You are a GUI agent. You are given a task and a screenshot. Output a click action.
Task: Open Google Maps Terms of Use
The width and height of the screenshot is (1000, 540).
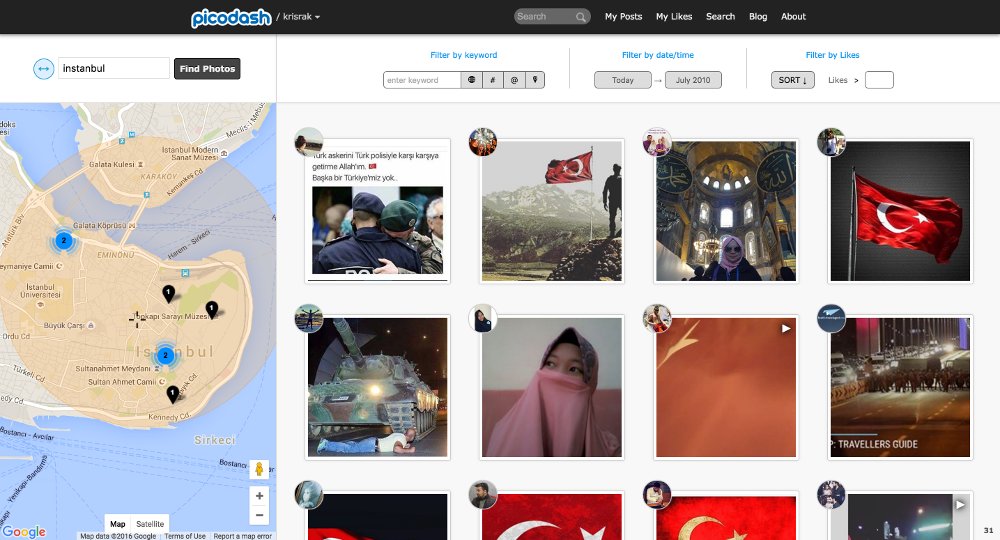click(185, 536)
